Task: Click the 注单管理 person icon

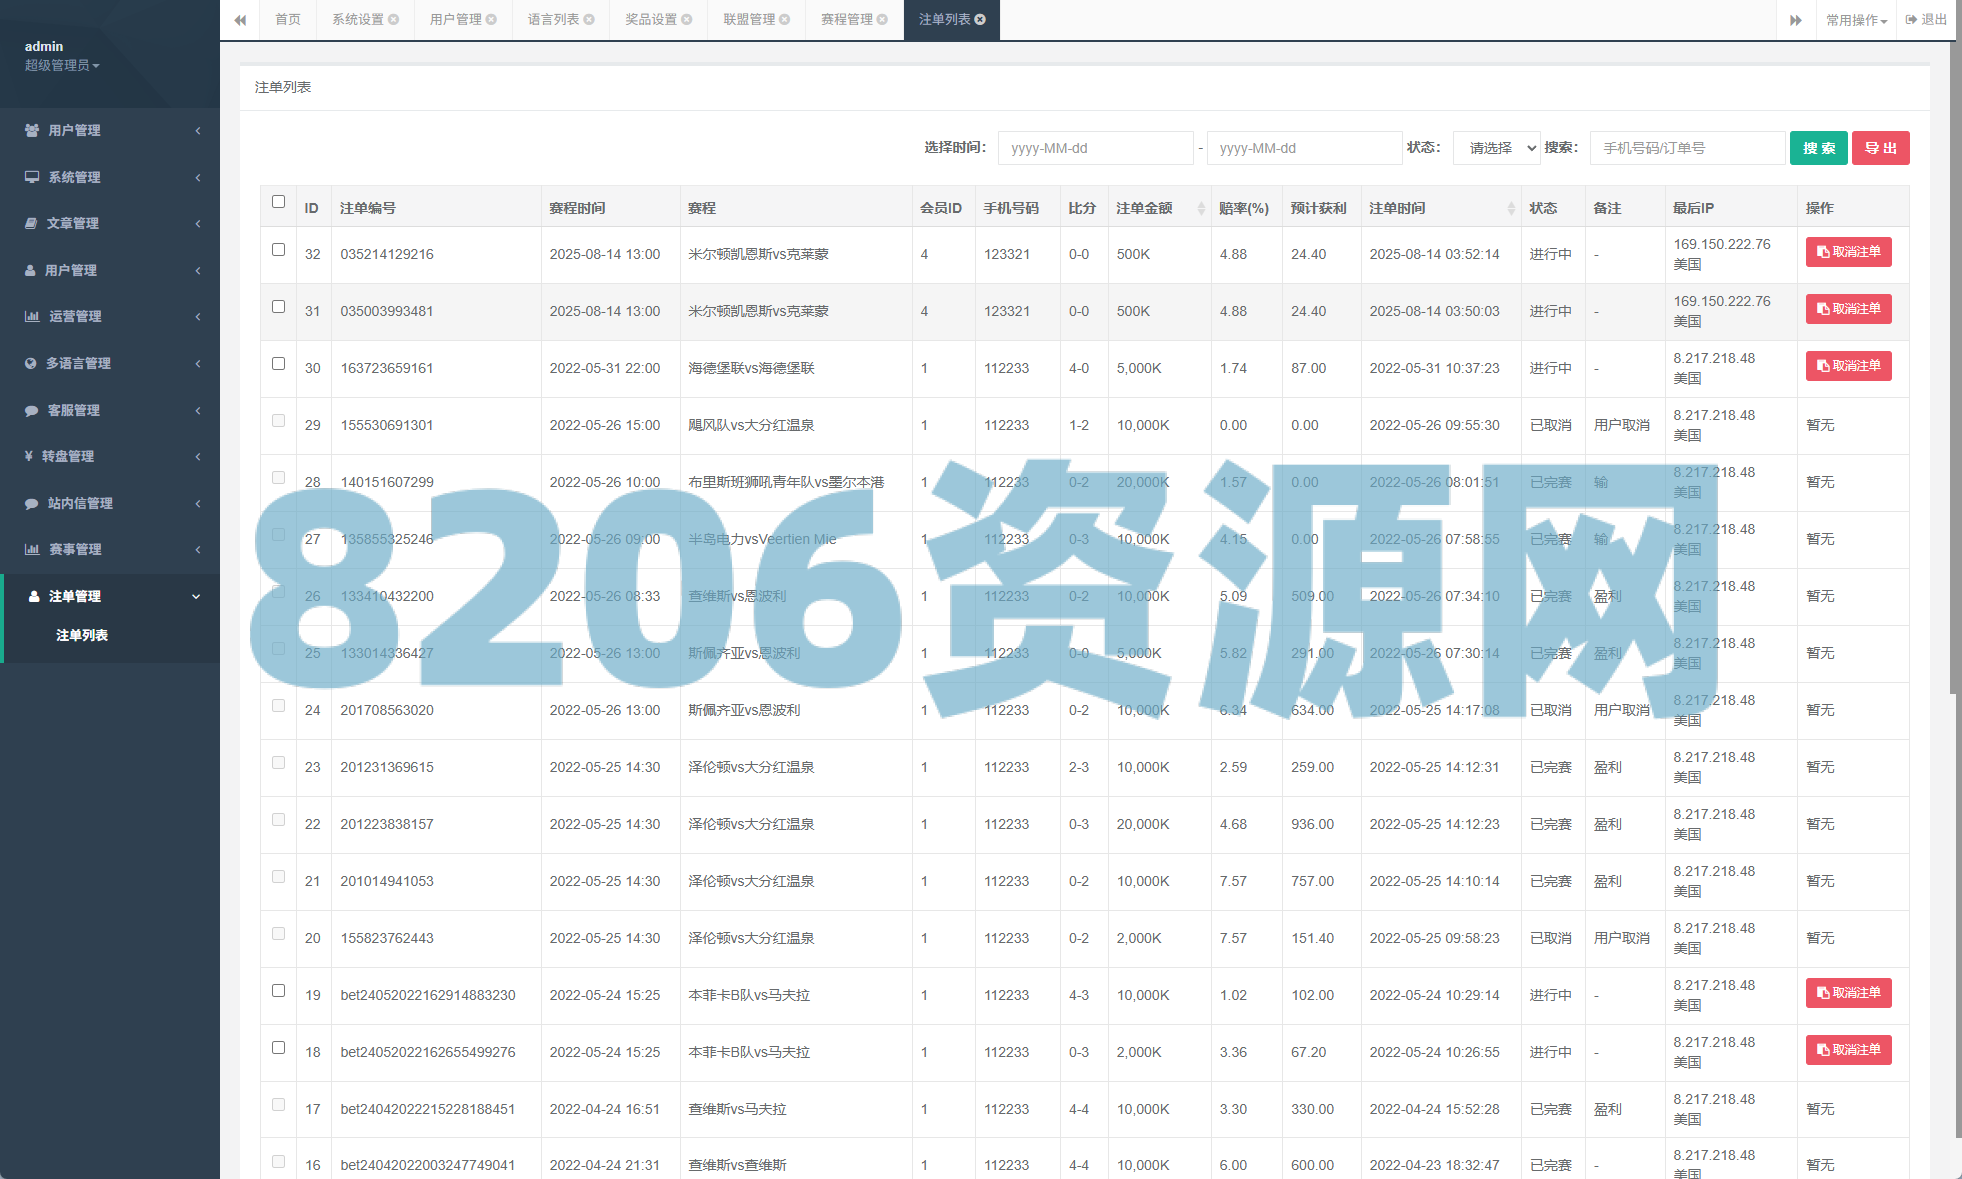Action: coord(34,597)
